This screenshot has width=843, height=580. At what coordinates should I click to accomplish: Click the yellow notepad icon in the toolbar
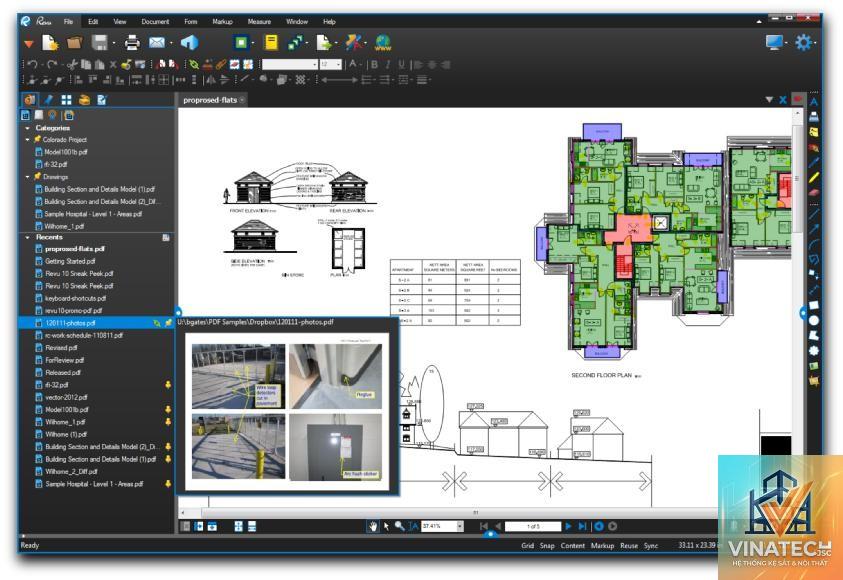[x=272, y=42]
